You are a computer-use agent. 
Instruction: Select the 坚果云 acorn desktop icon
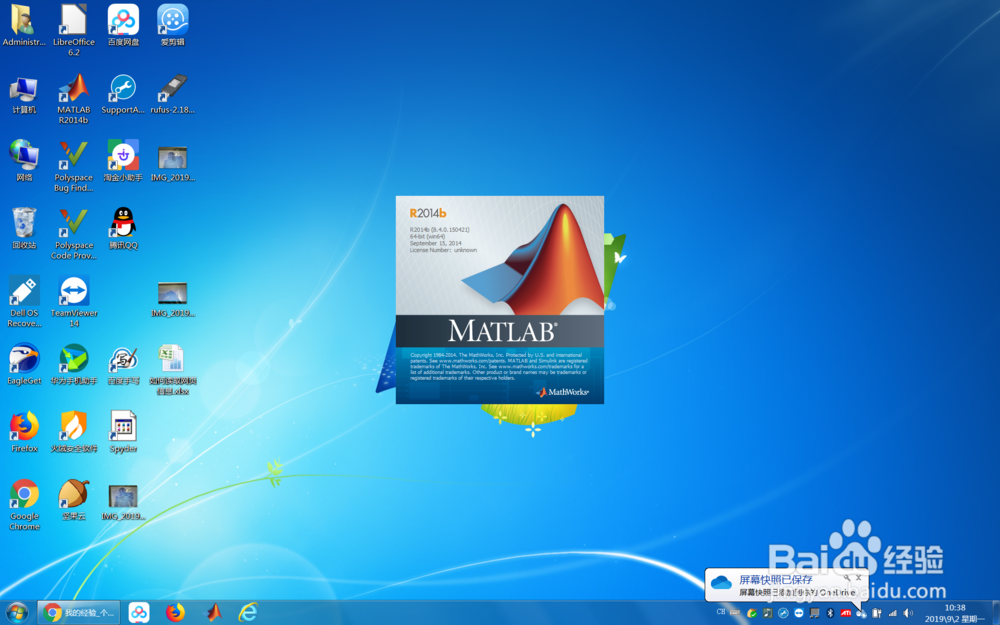pyautogui.click(x=73, y=499)
